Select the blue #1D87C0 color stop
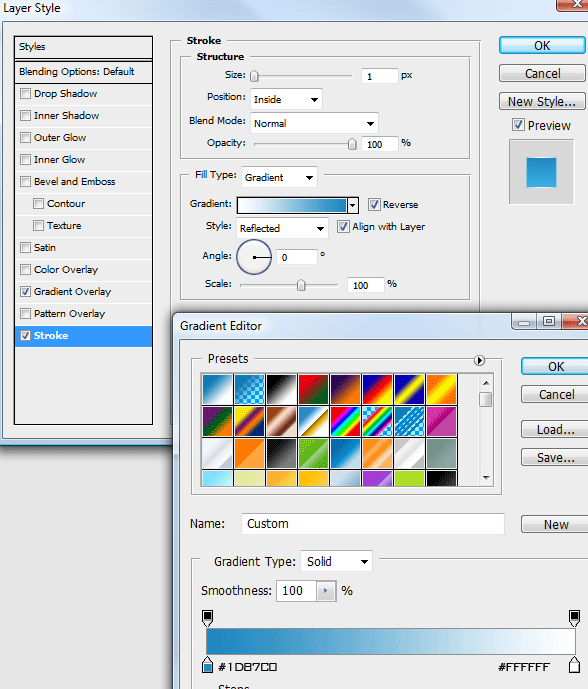The width and height of the screenshot is (588, 689). point(207,665)
